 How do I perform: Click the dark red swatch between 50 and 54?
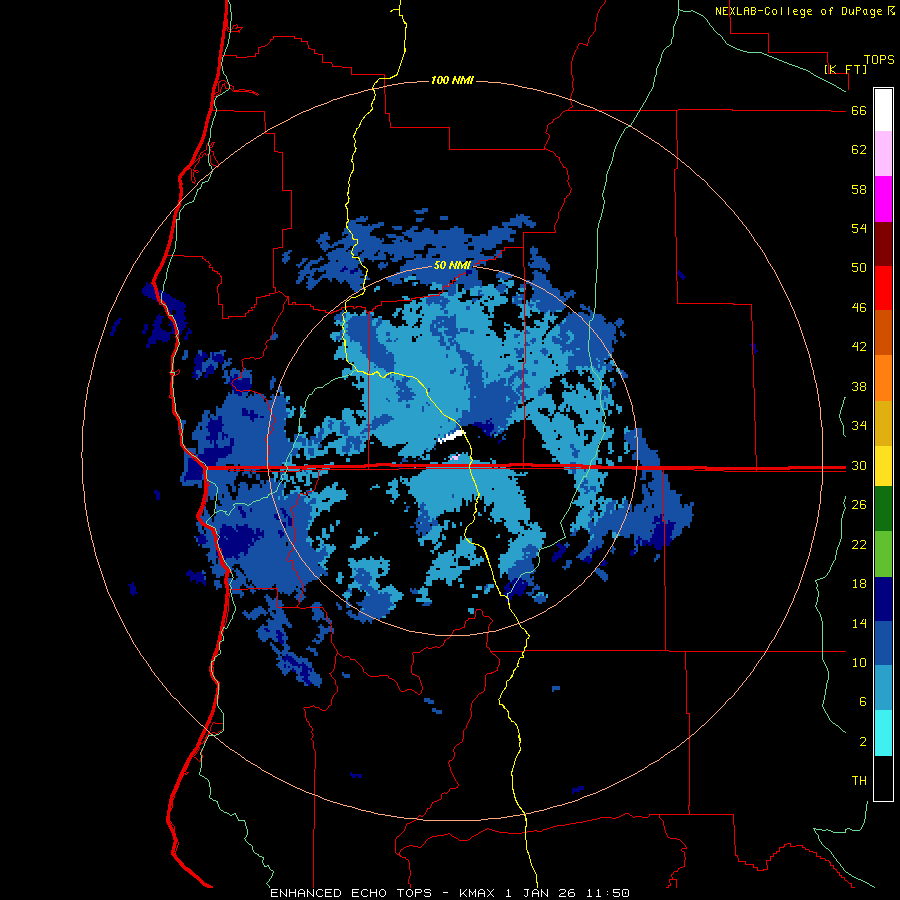pyautogui.click(x=883, y=244)
